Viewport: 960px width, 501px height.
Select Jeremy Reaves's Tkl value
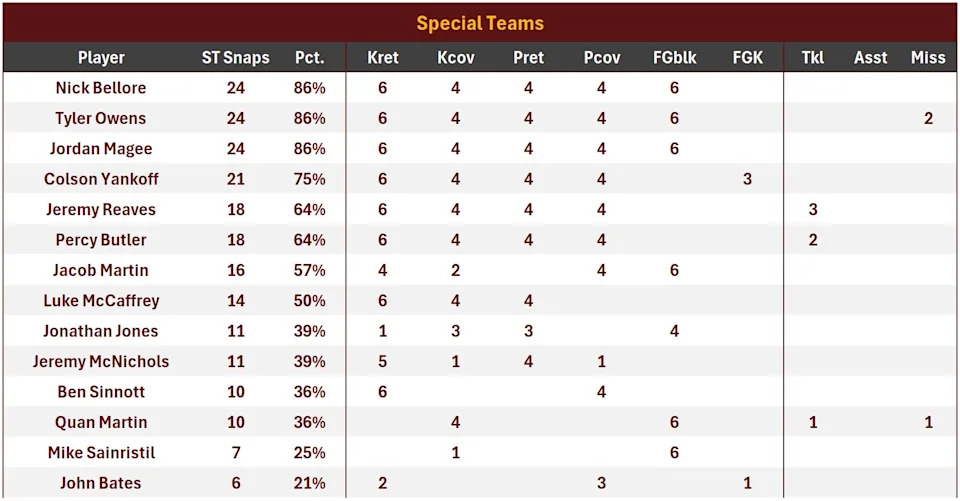pyautogui.click(x=813, y=209)
